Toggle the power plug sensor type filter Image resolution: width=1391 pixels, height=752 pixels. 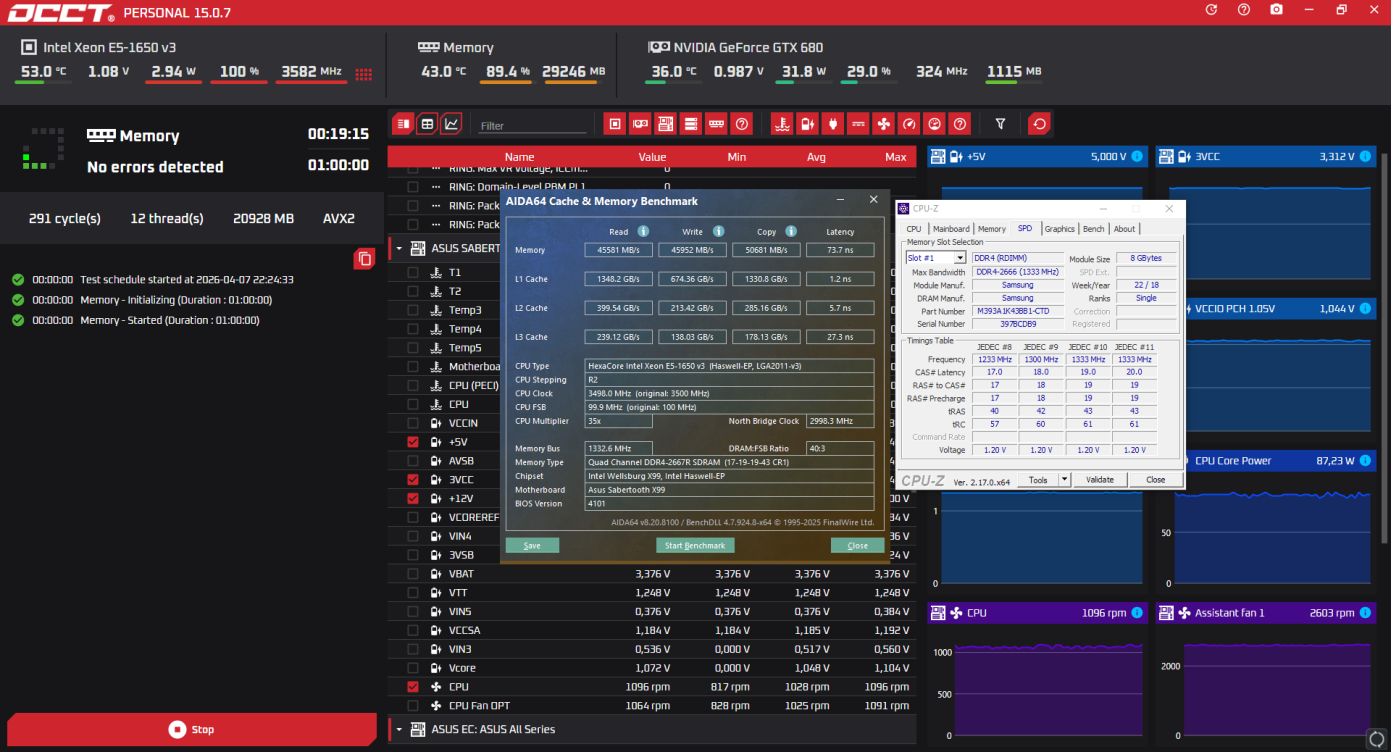pos(833,124)
